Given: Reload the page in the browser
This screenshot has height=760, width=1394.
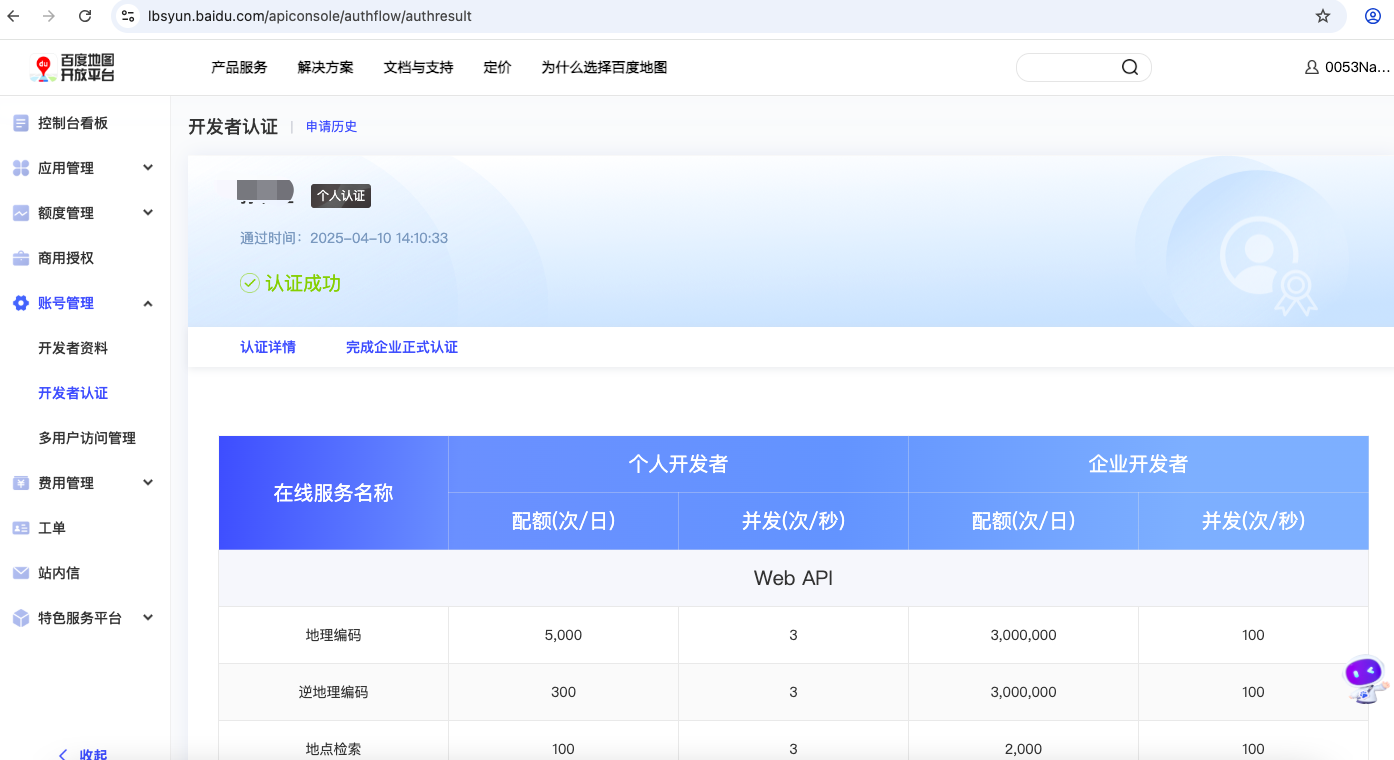Looking at the screenshot, I should pyautogui.click(x=85, y=16).
